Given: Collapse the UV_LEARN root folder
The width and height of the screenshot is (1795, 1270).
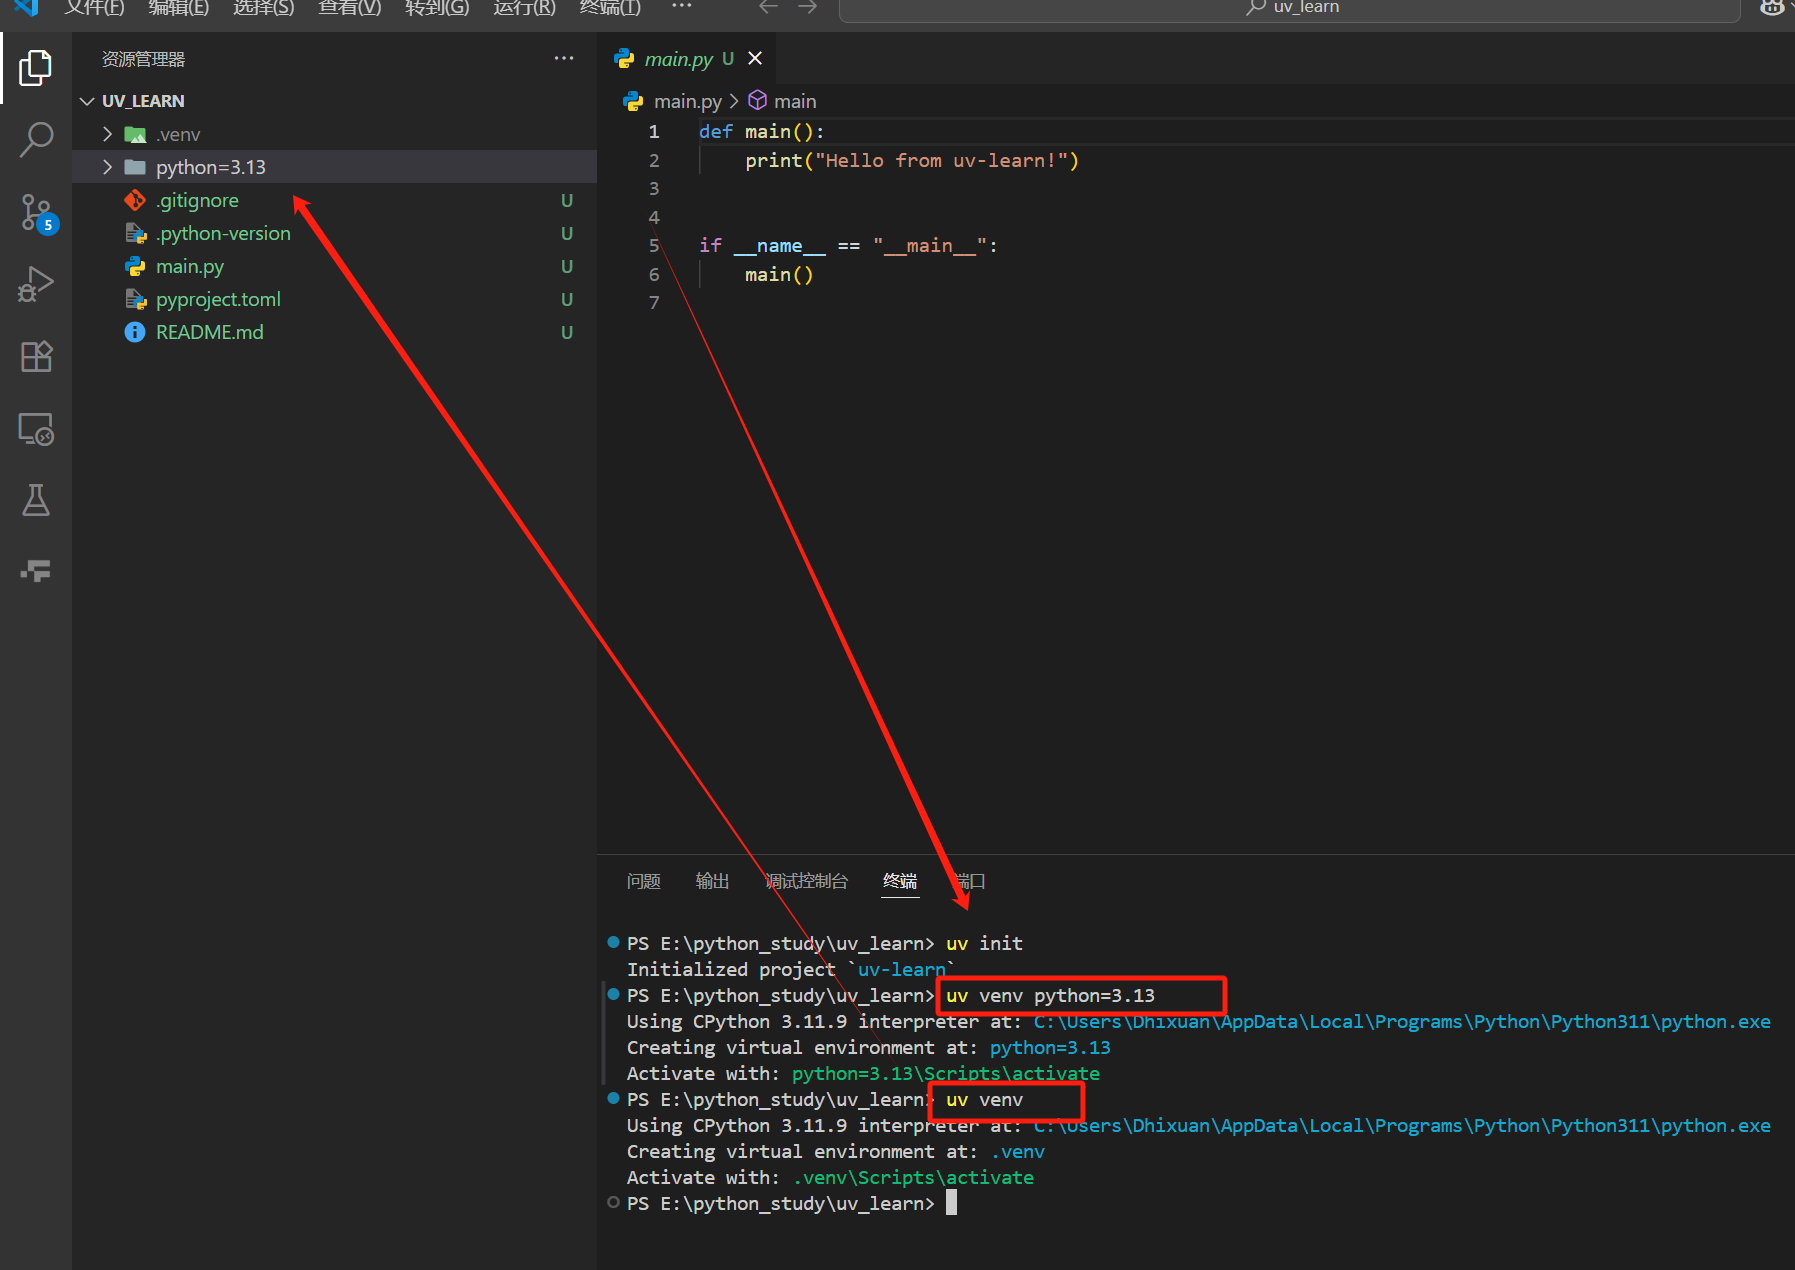Looking at the screenshot, I should [x=87, y=101].
